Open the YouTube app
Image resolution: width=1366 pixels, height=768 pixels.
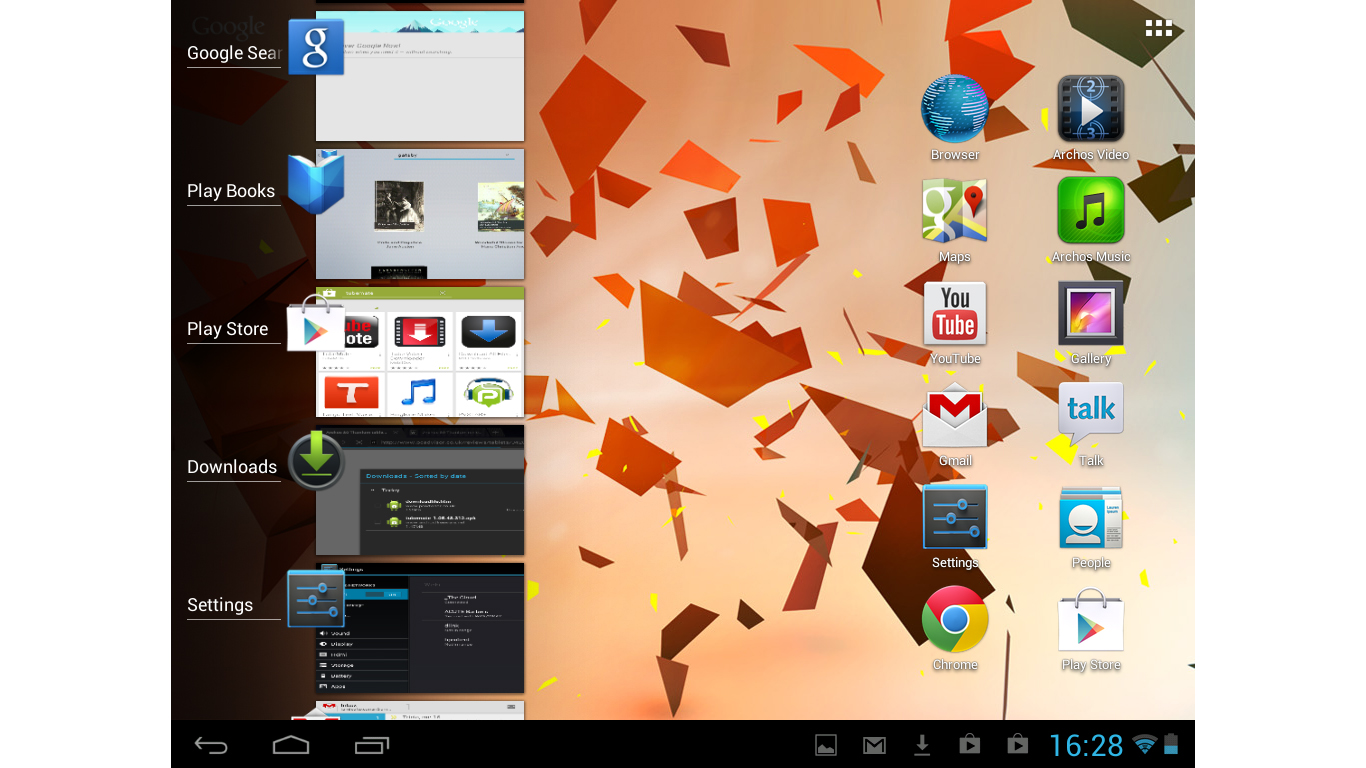(955, 322)
